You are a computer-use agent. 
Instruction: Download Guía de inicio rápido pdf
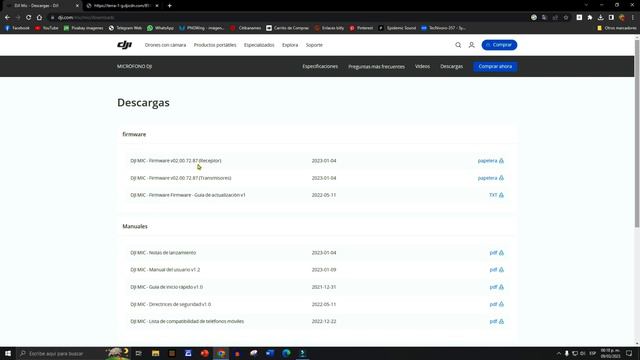(x=497, y=287)
